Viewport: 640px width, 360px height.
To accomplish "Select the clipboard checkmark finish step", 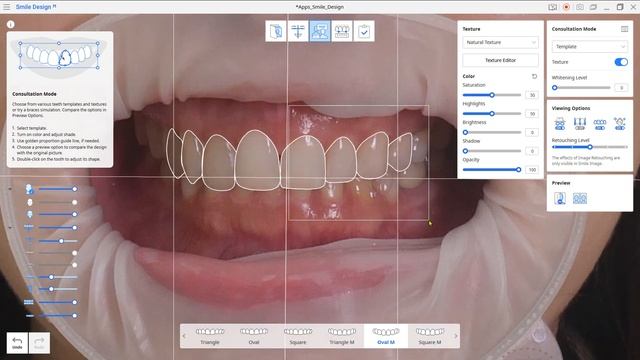I will pyautogui.click(x=364, y=31).
